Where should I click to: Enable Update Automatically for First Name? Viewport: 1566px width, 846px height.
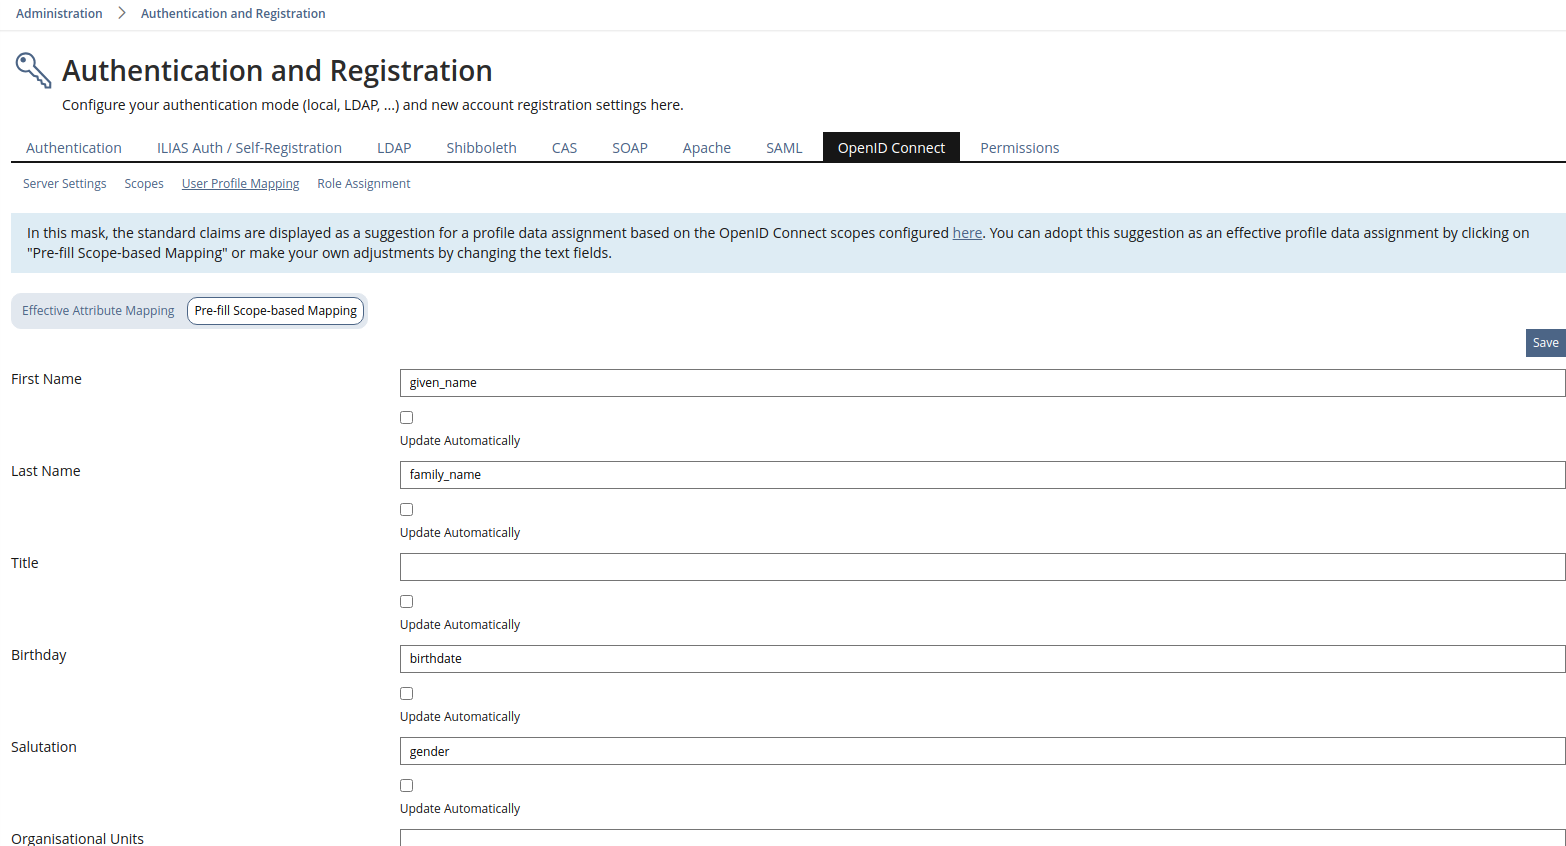click(x=406, y=418)
